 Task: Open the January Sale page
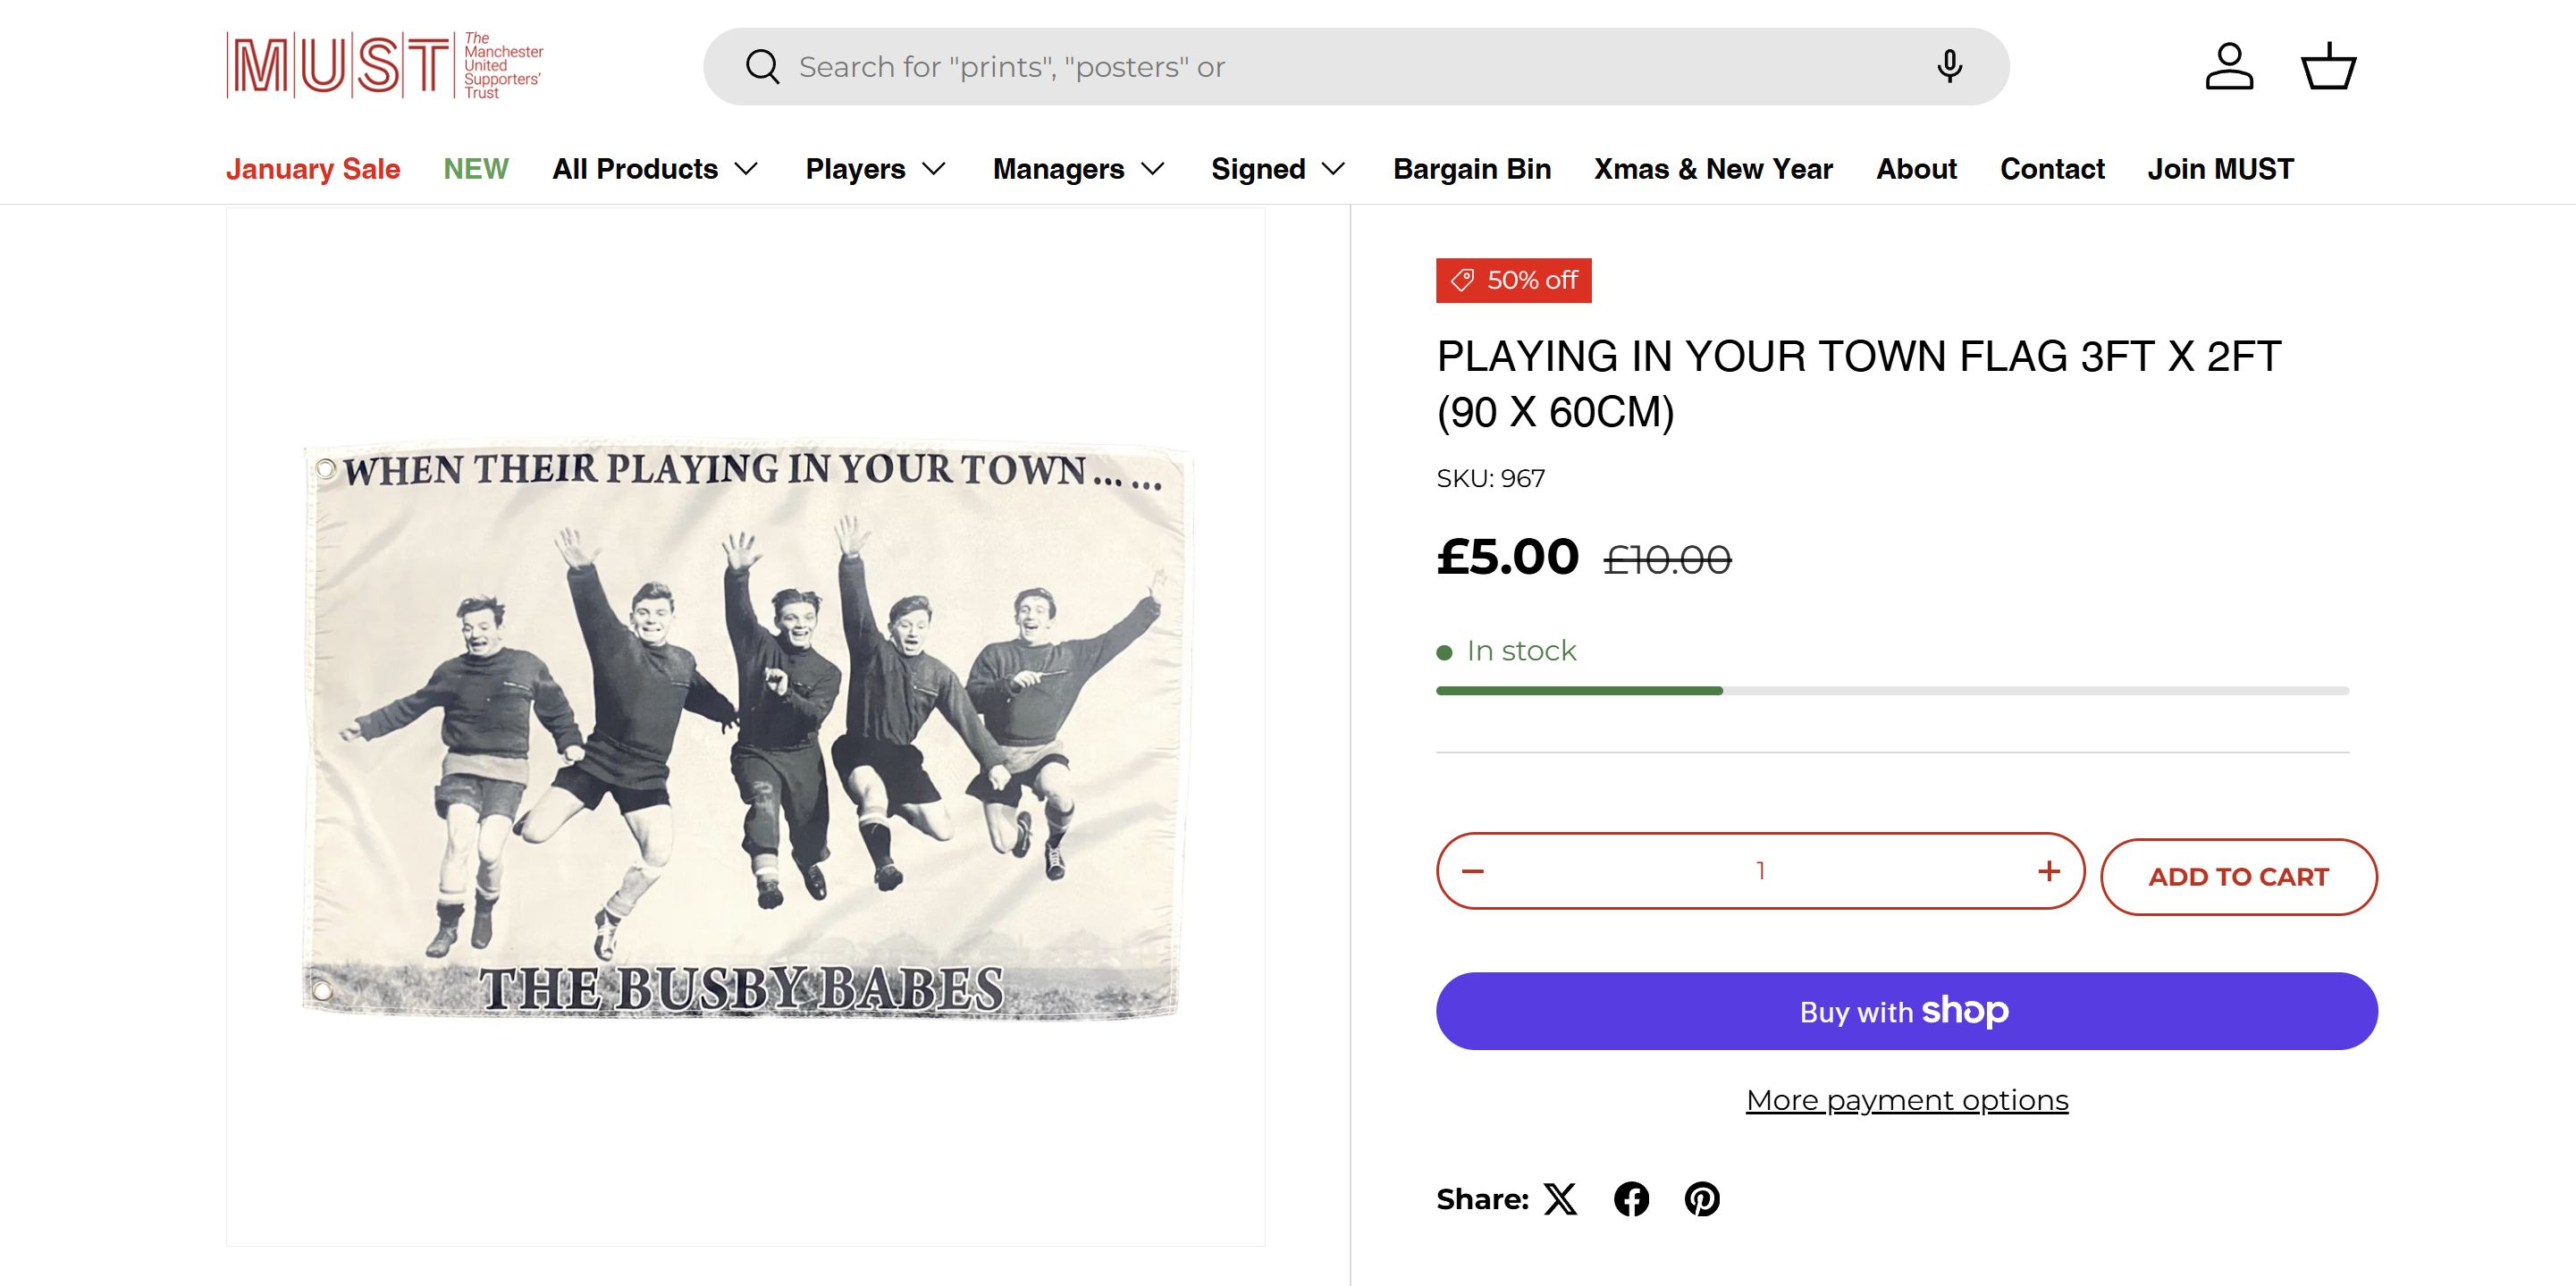click(313, 169)
